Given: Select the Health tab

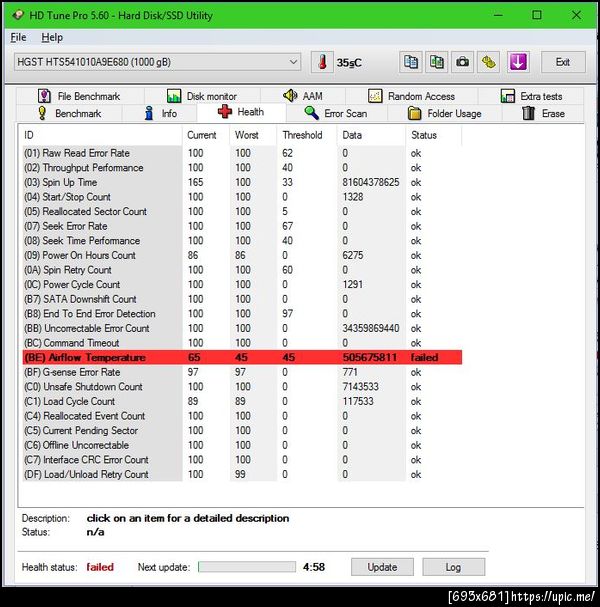Looking at the screenshot, I should (x=241, y=112).
